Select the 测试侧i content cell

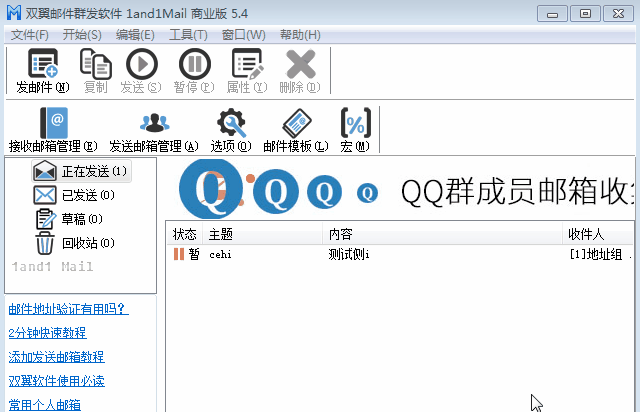coord(349,254)
